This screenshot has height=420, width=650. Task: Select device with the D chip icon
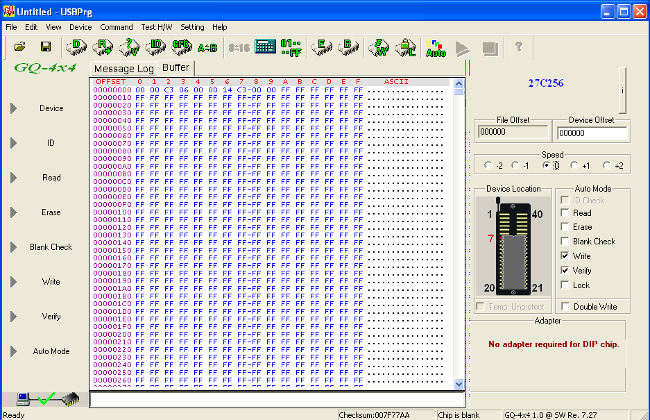click(x=76, y=47)
